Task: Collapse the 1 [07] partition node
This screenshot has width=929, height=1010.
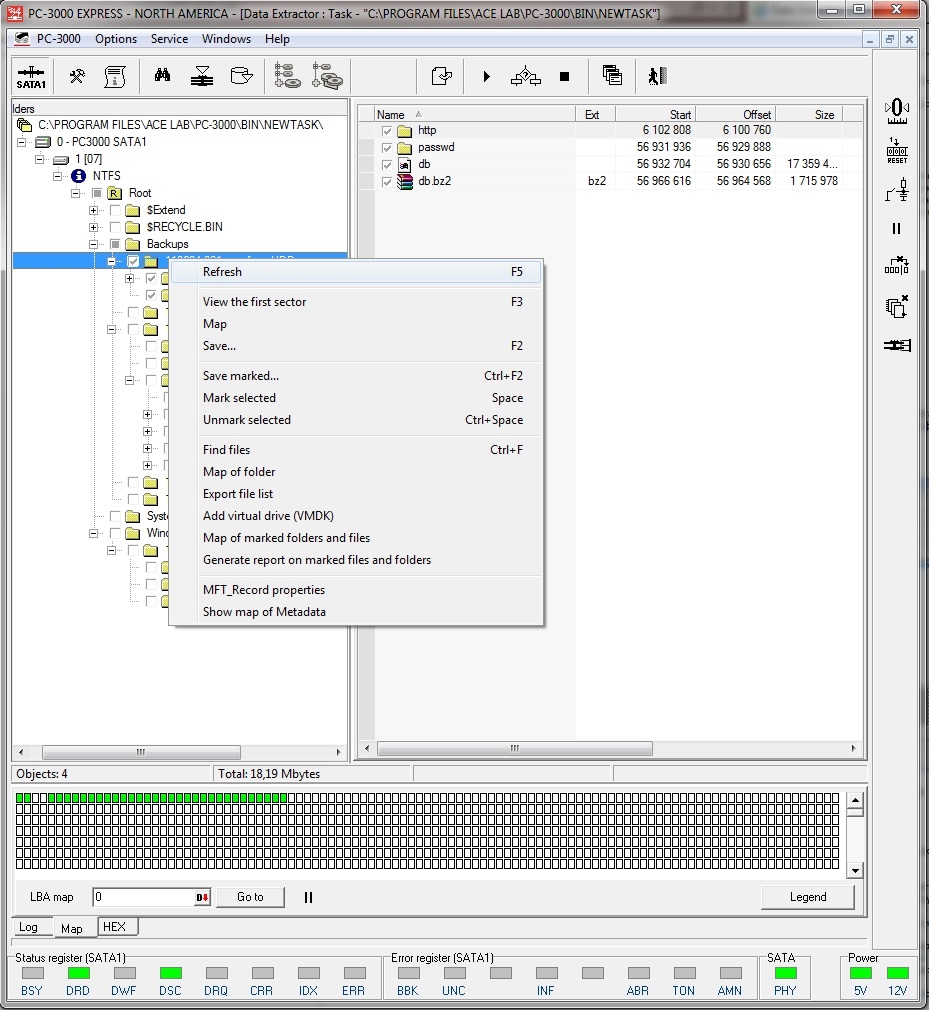Action: tap(39, 159)
